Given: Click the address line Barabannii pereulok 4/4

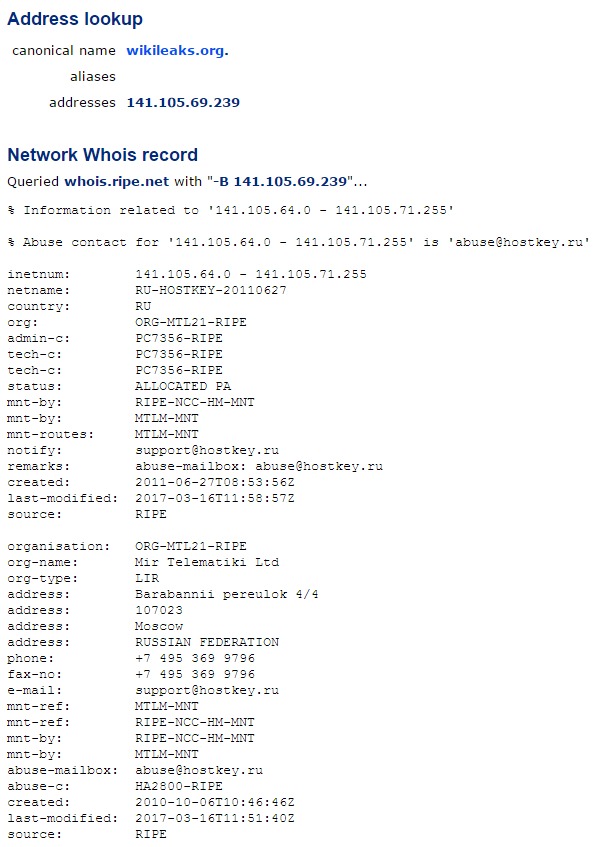Looking at the screenshot, I should [227, 595].
